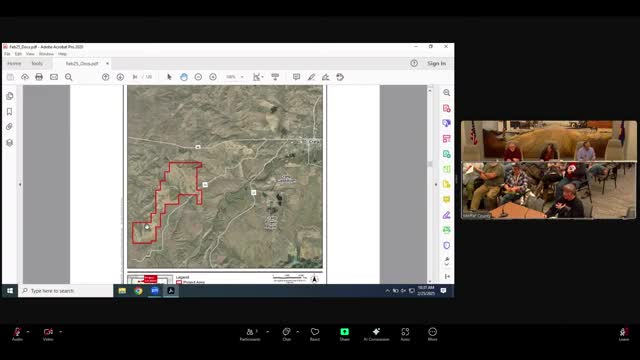
Task: Switch to the Home tab
Action: coord(14,63)
